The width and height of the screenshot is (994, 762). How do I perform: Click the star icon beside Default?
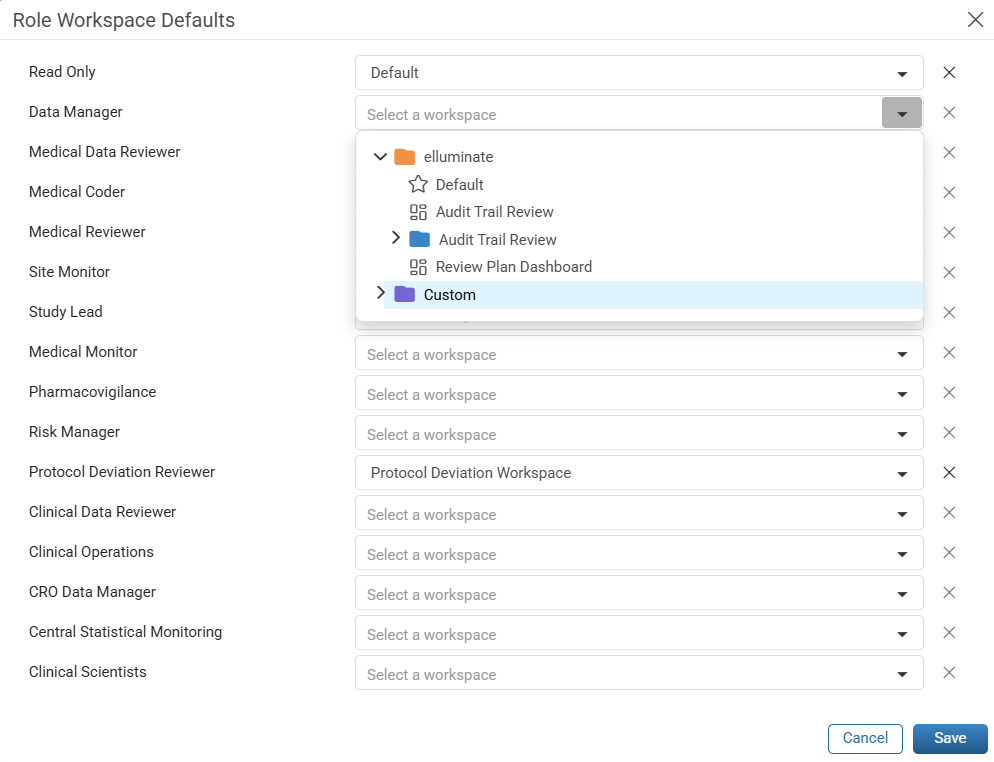pos(418,184)
